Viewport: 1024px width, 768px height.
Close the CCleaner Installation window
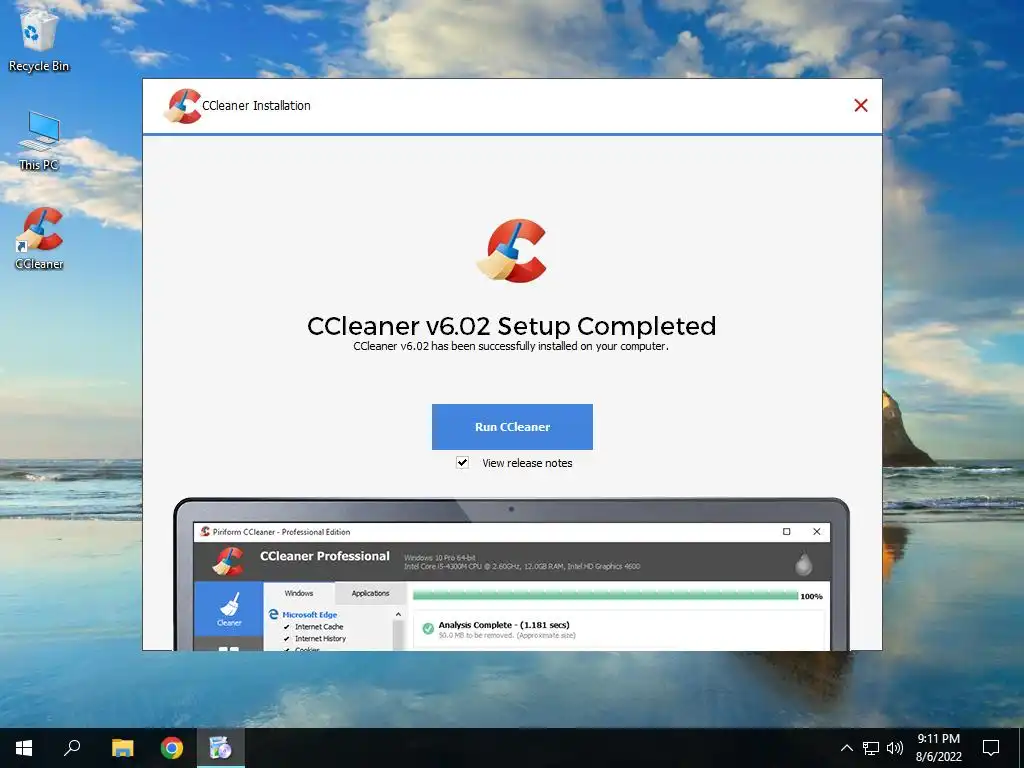pos(861,105)
